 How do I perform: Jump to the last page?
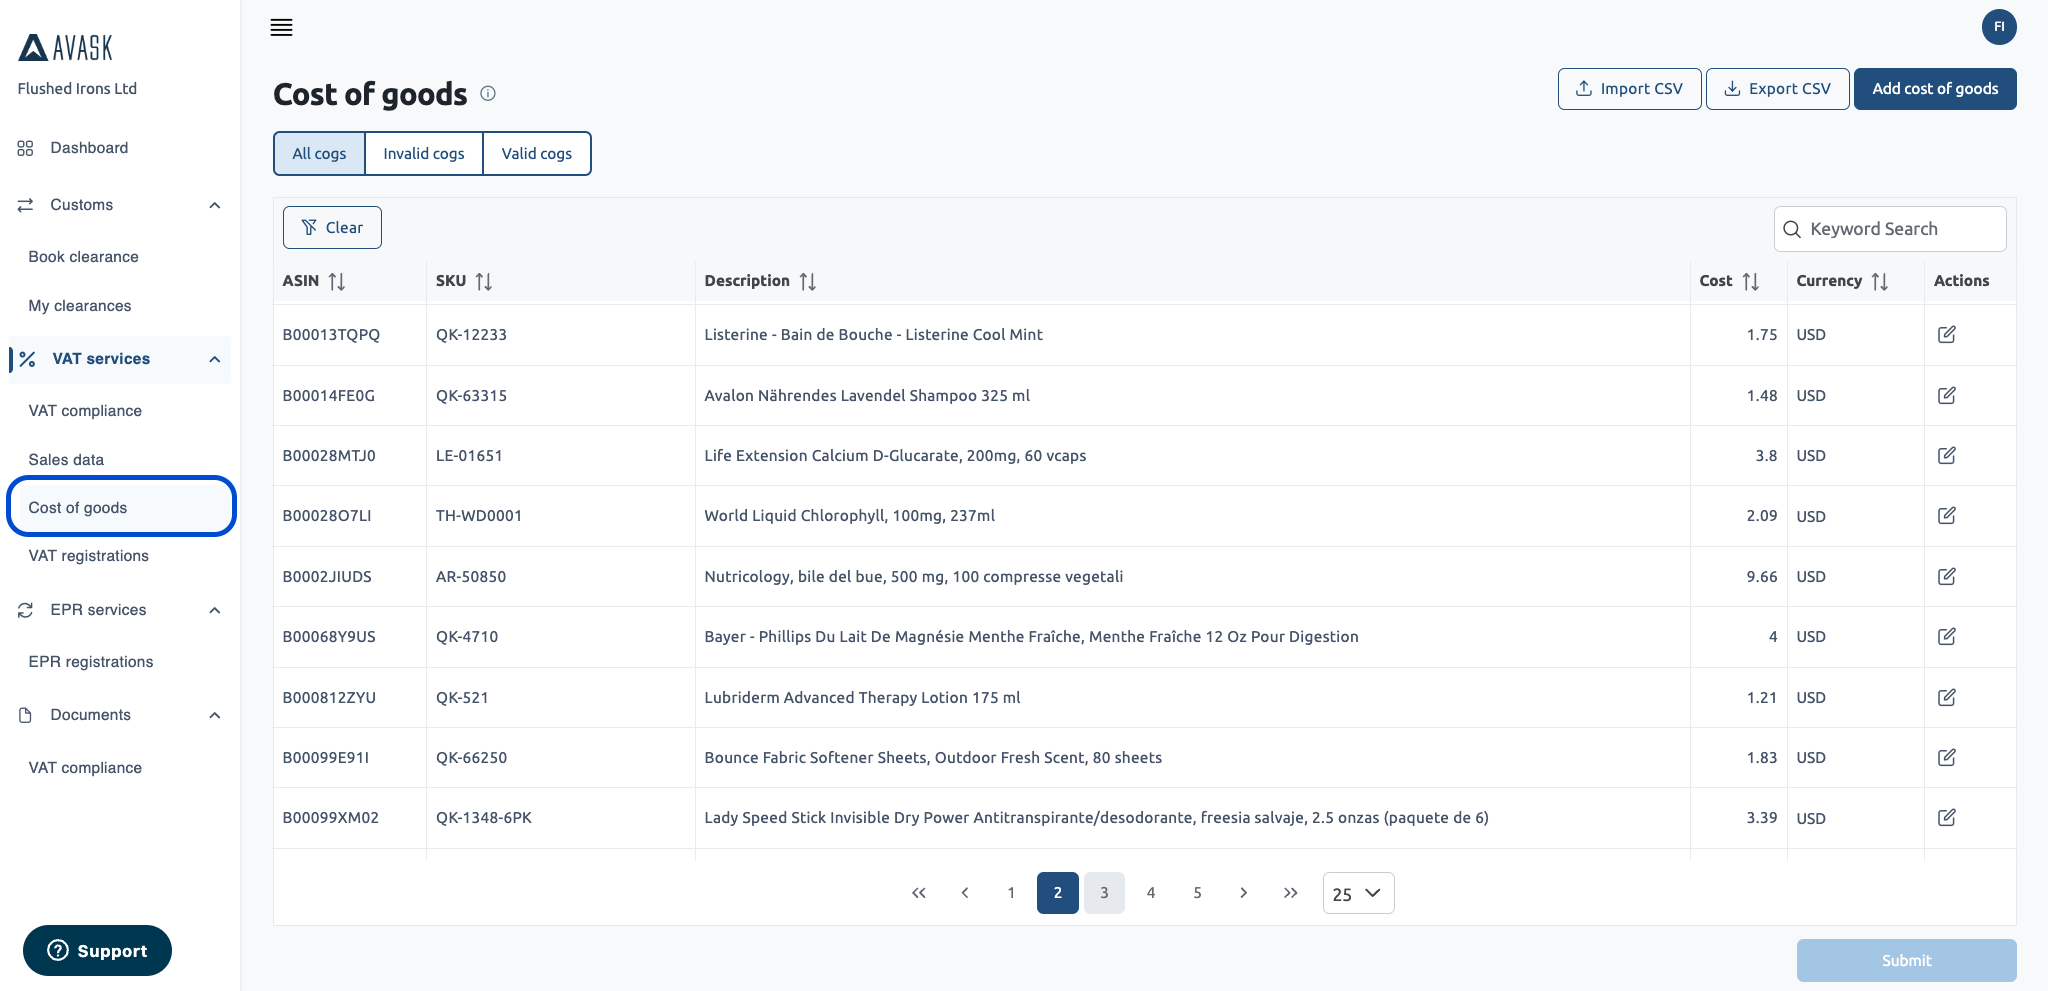point(1290,893)
